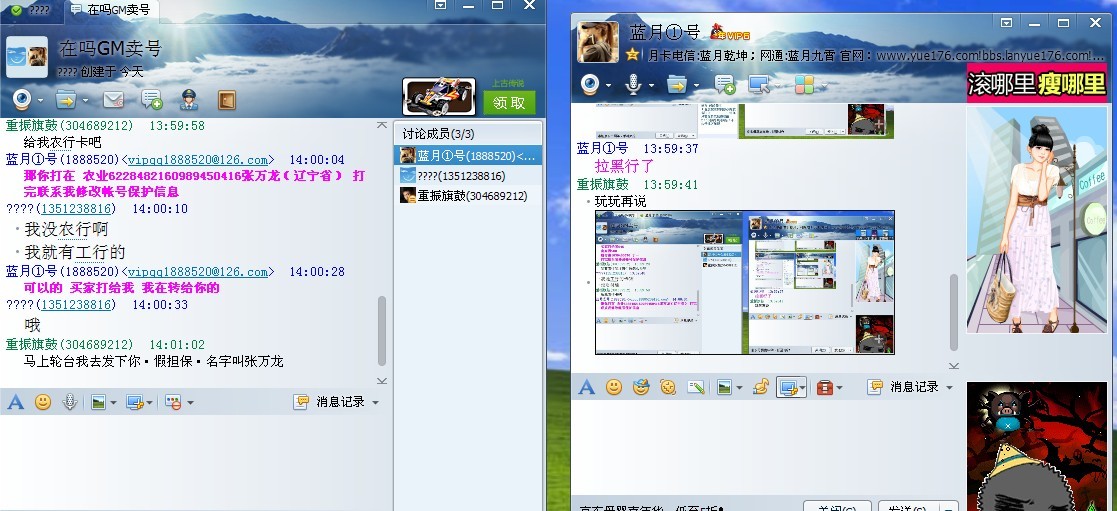The height and width of the screenshot is (511, 1117).
Task: Click send picture icon in discussion window
Action: pyautogui.click(x=98, y=402)
